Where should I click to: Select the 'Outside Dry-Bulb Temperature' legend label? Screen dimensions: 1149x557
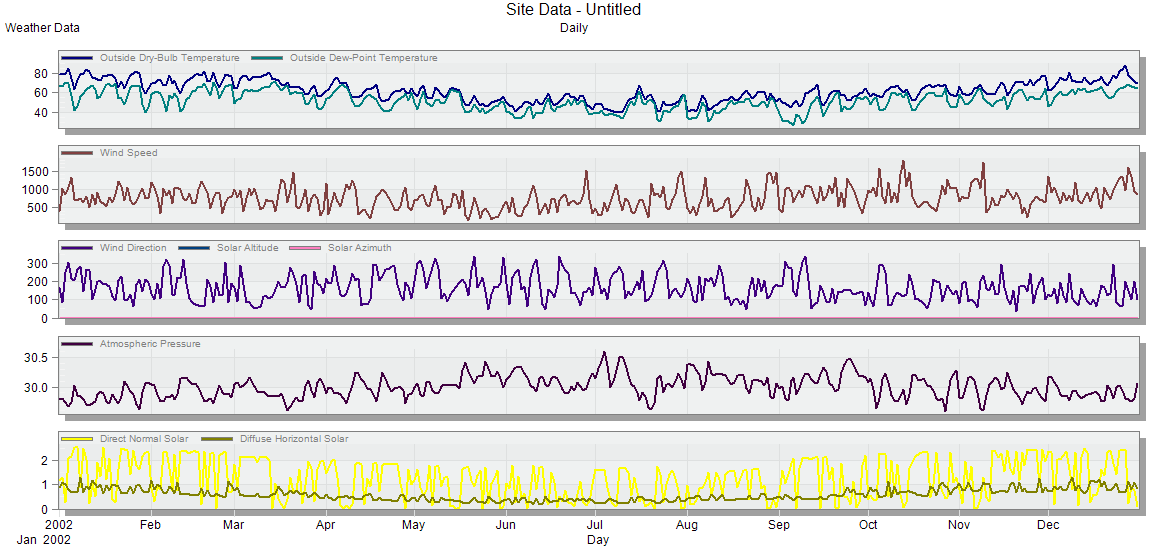[x=169, y=58]
